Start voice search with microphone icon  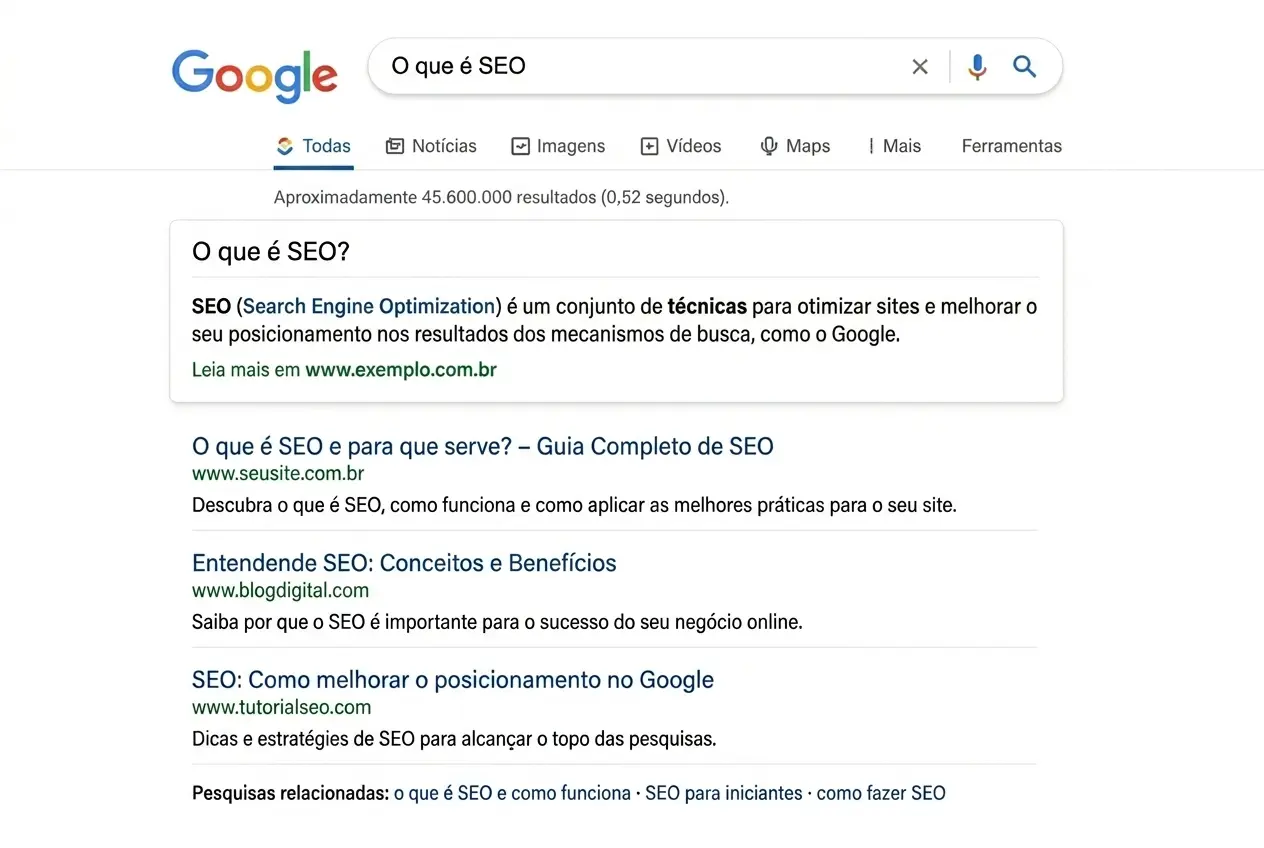click(977, 67)
